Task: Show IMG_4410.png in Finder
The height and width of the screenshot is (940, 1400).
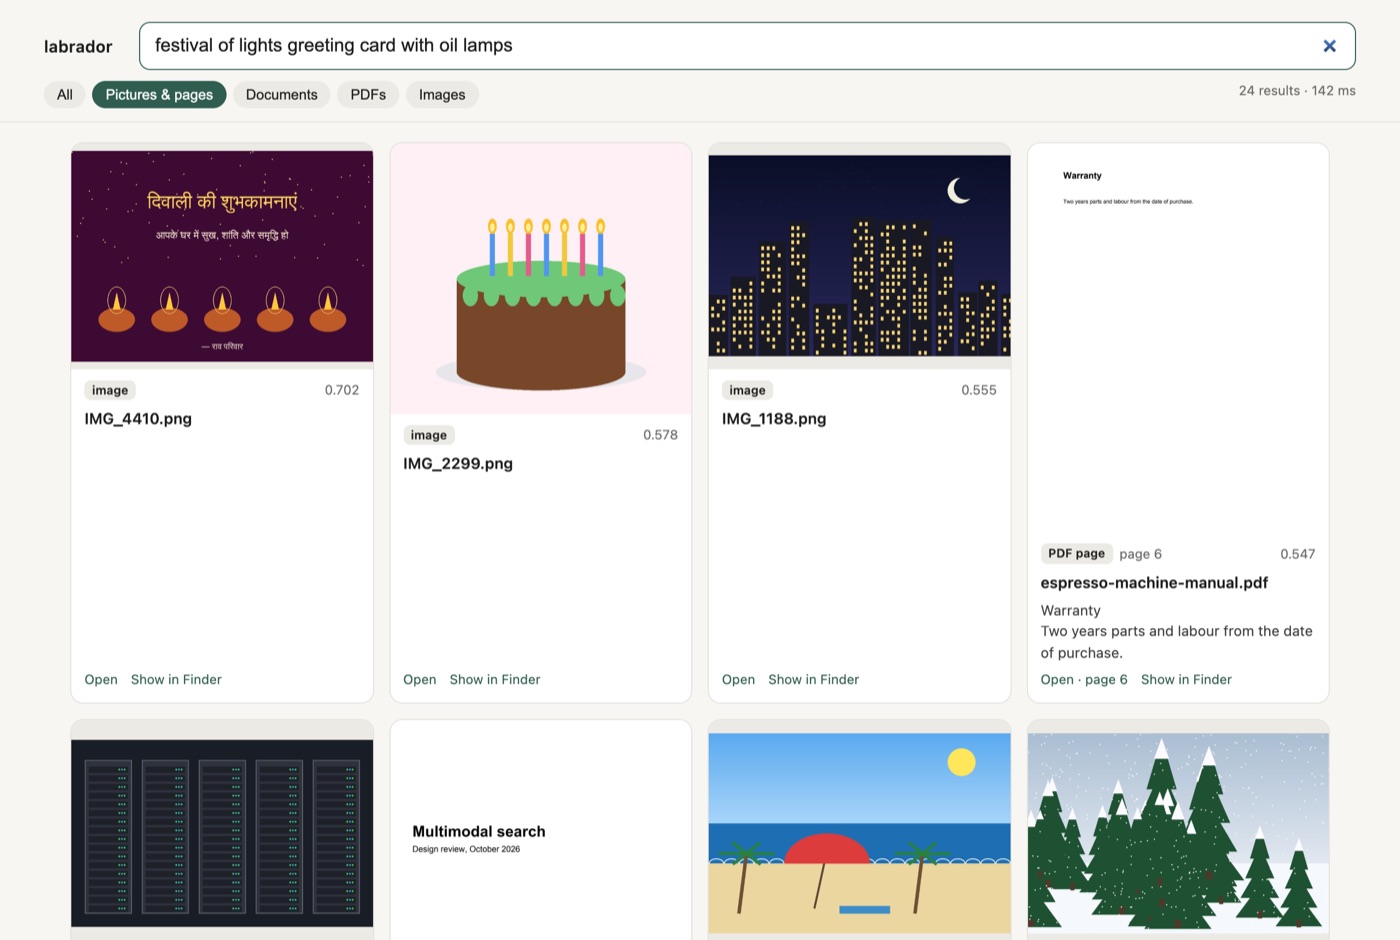Action: point(176,680)
